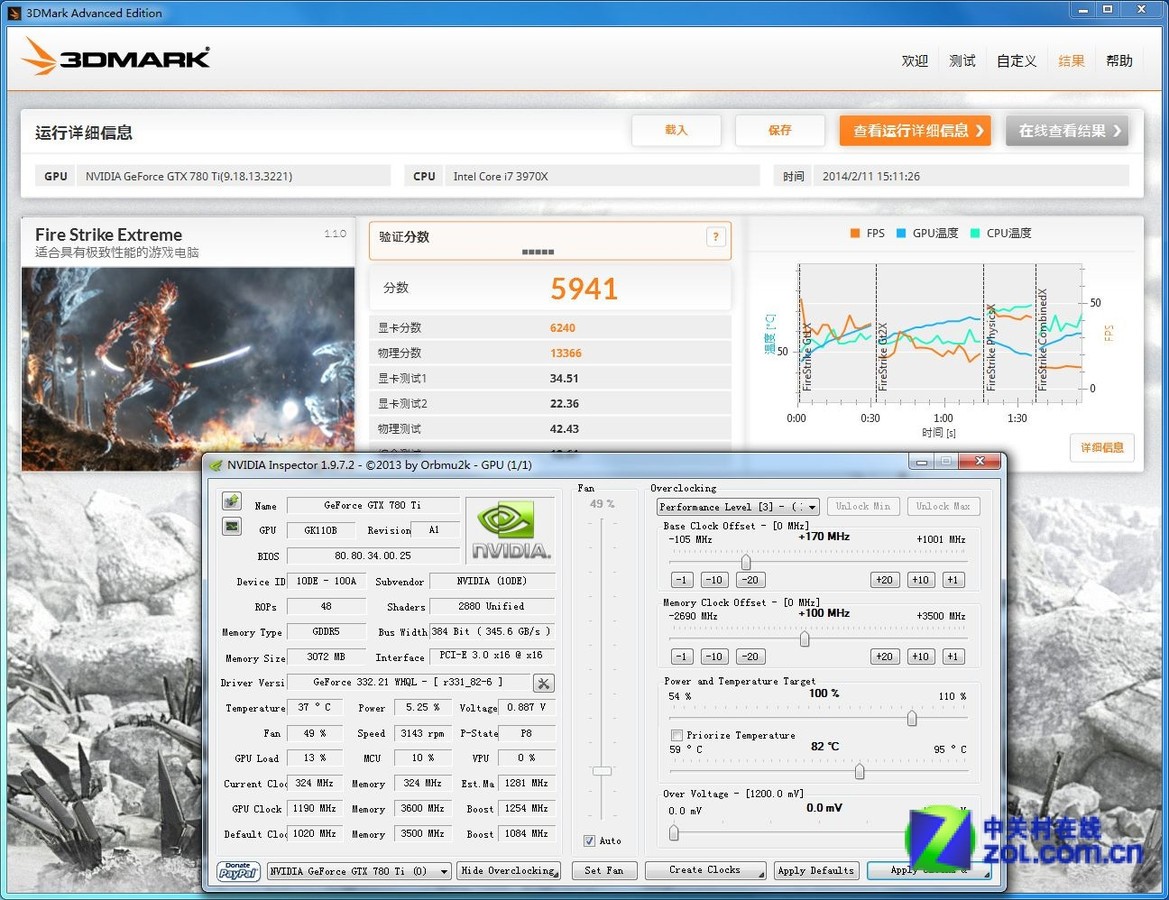Enable Priorize Temperature checkbox
Screen dimensions: 1169x900
(x=676, y=734)
